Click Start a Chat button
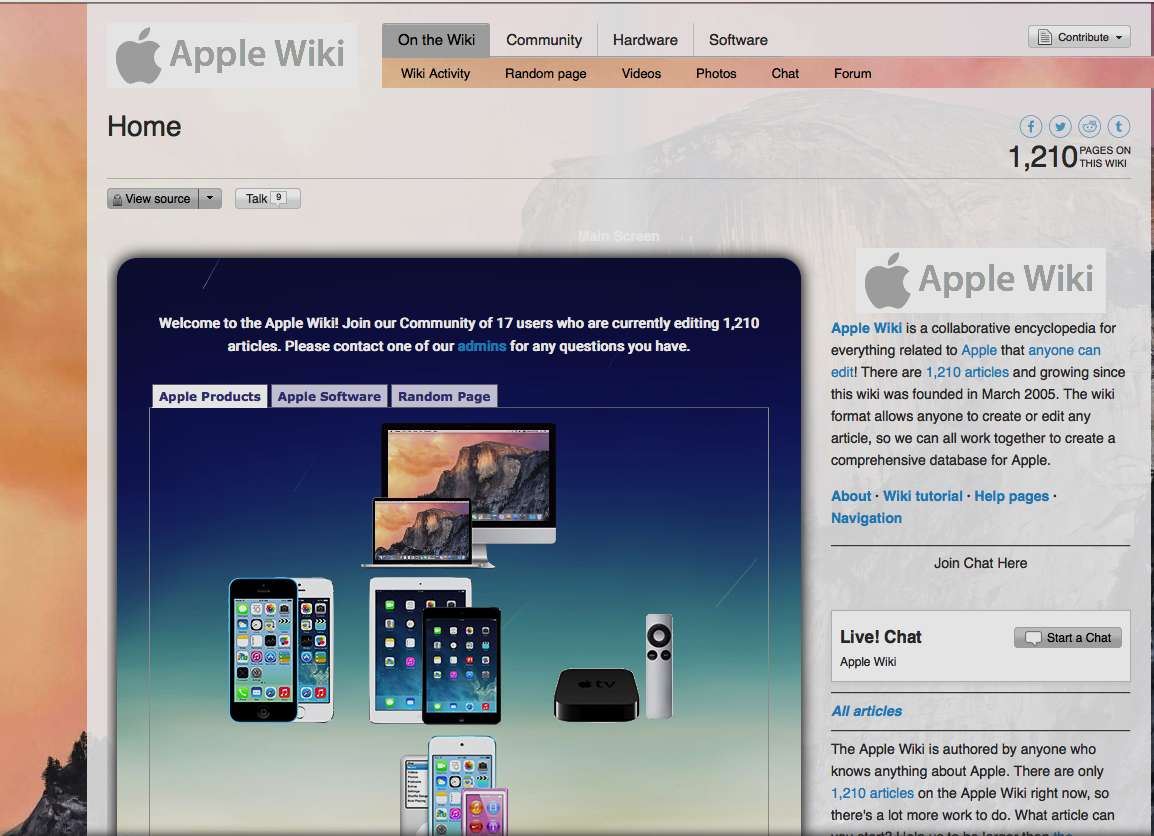The height and width of the screenshot is (836, 1154). [x=1068, y=637]
